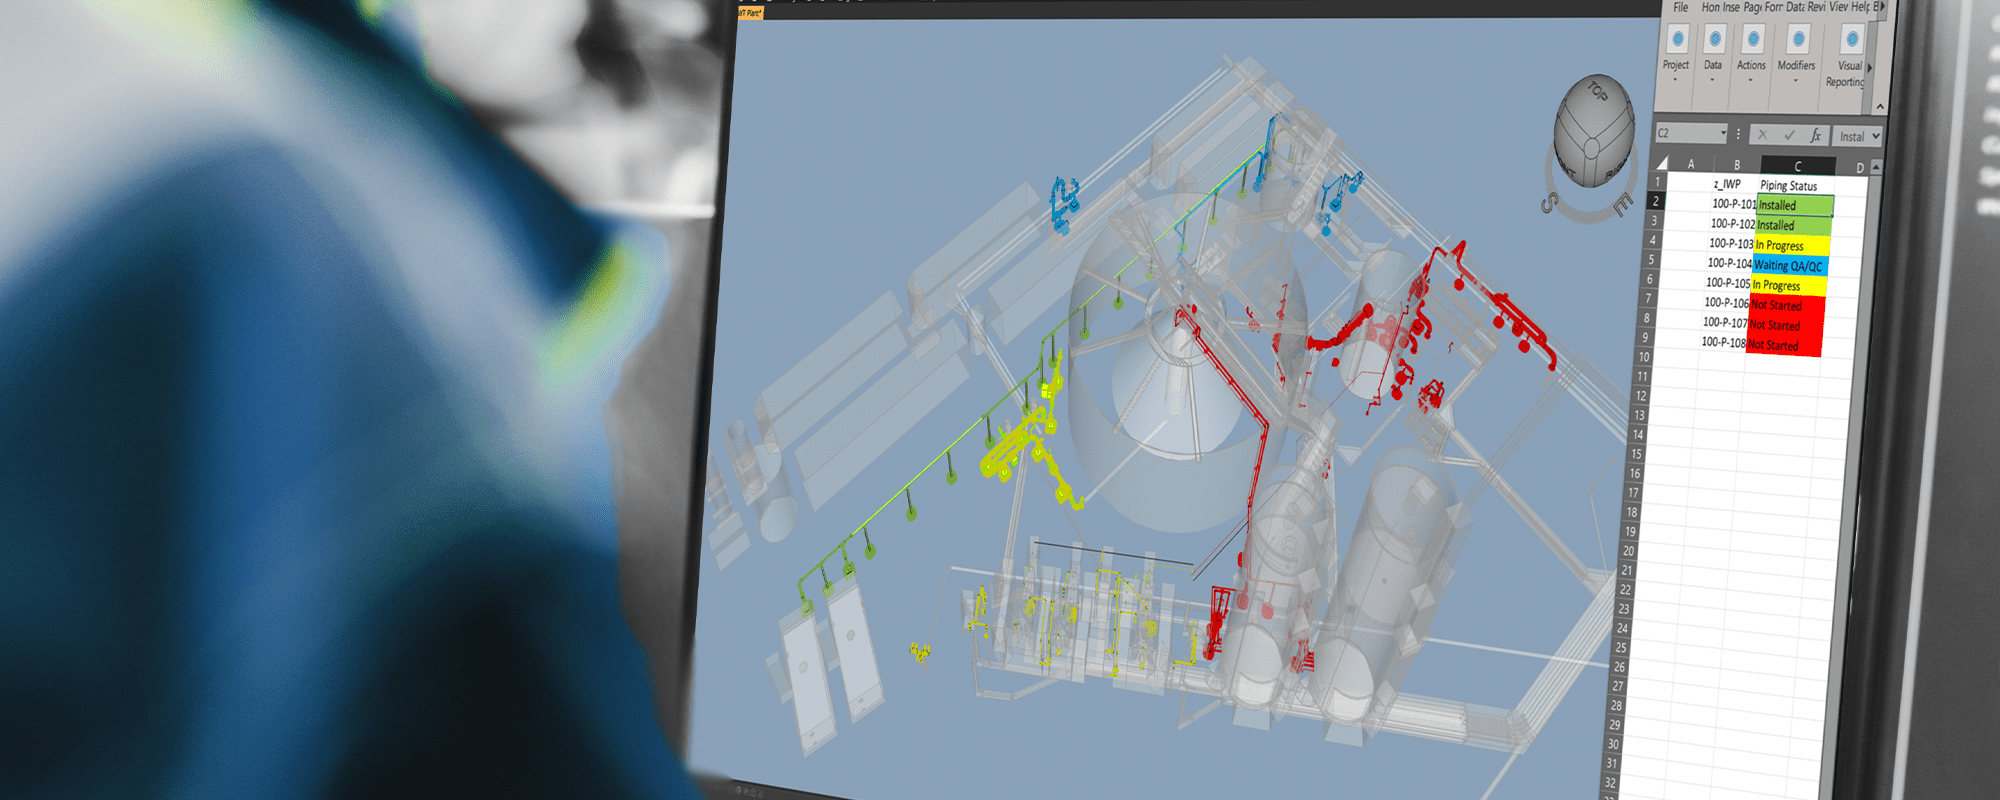Click the blue Waiting QA/QC cell
Screen dimensions: 2000x800
pos(1789,266)
